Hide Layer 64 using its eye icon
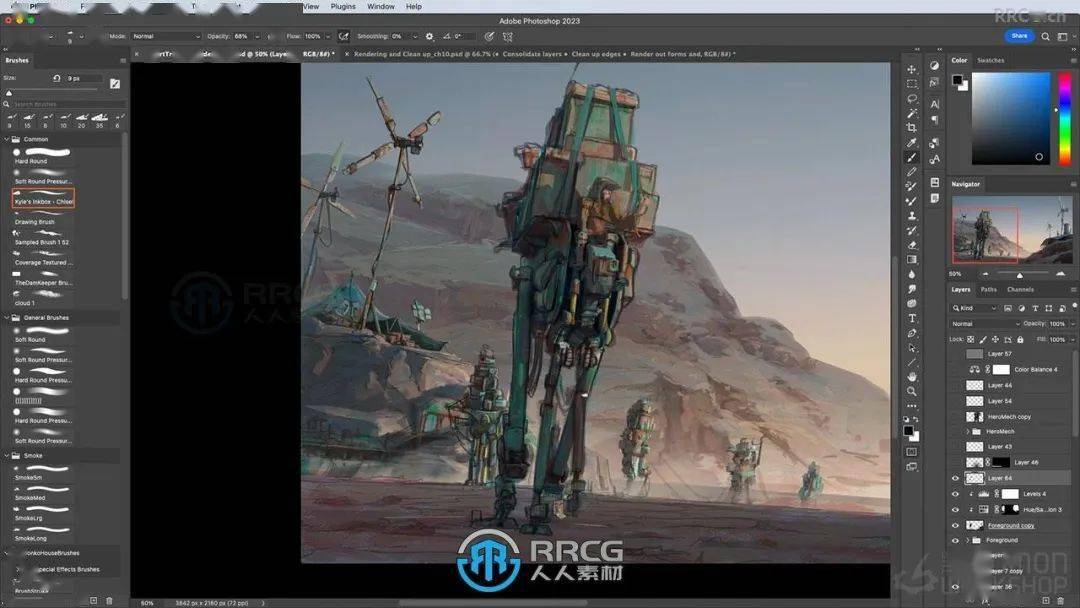This screenshot has height=608, width=1080. click(x=955, y=478)
